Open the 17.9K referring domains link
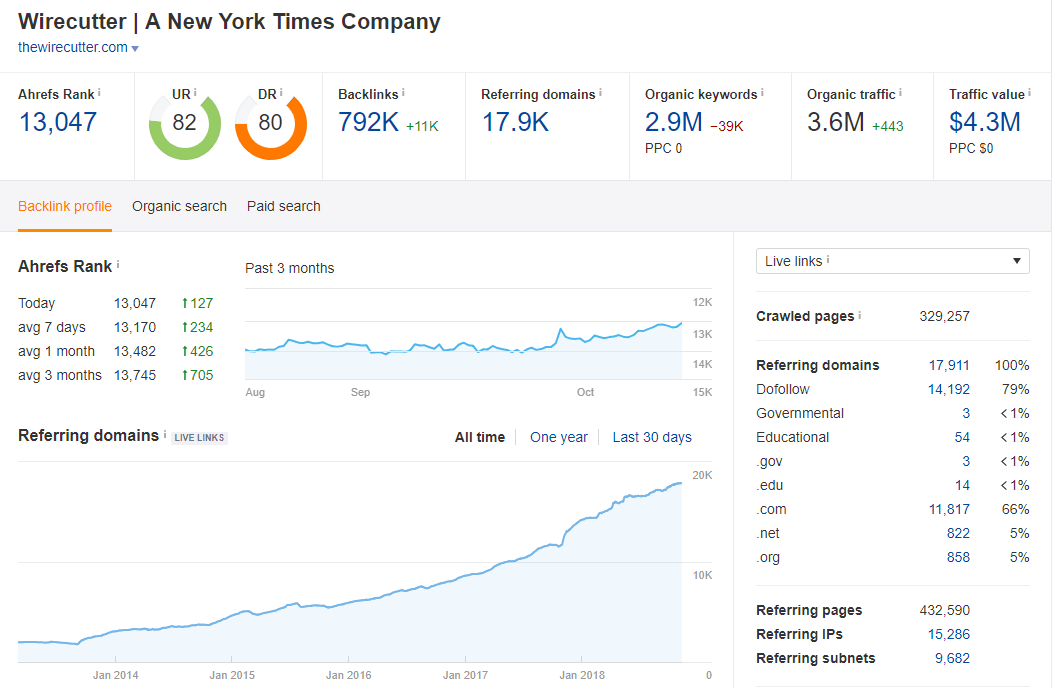 (x=516, y=122)
